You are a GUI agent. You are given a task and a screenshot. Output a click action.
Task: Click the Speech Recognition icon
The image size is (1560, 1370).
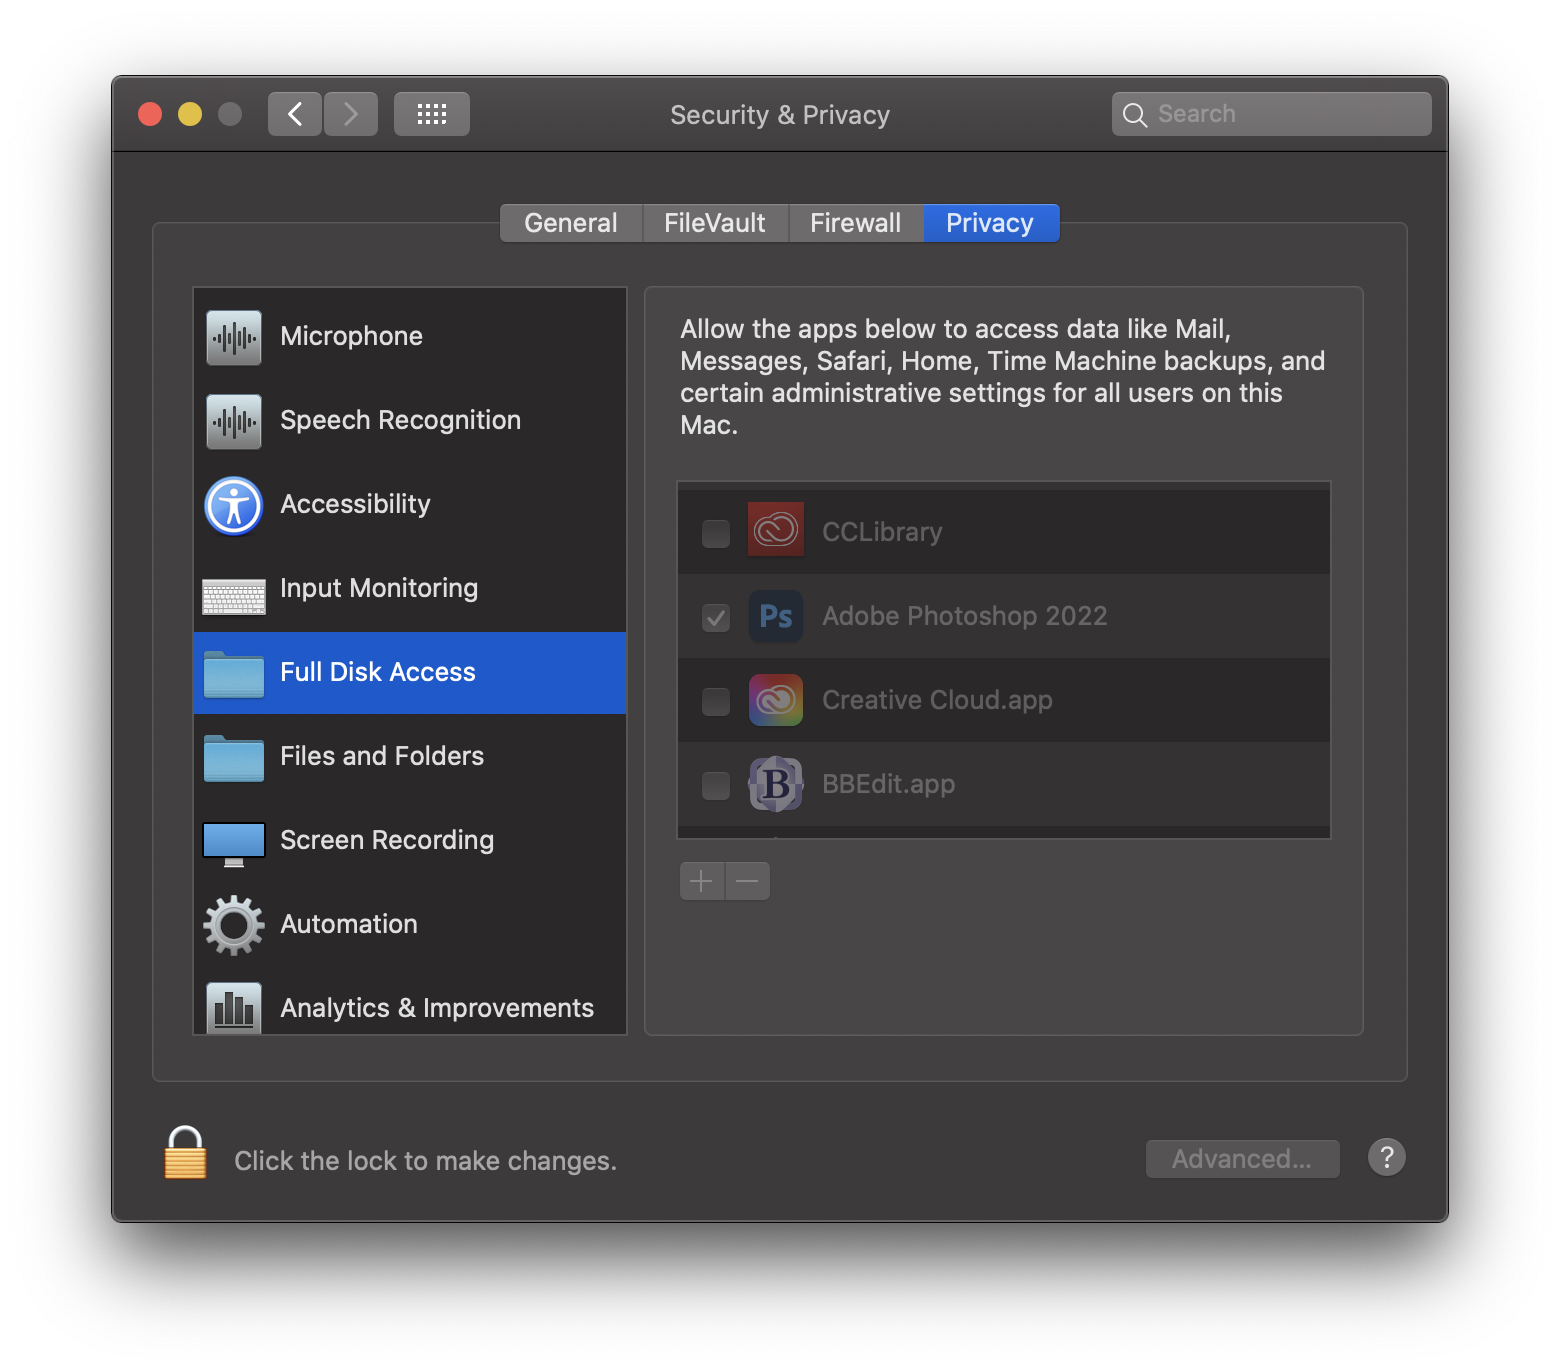point(232,420)
